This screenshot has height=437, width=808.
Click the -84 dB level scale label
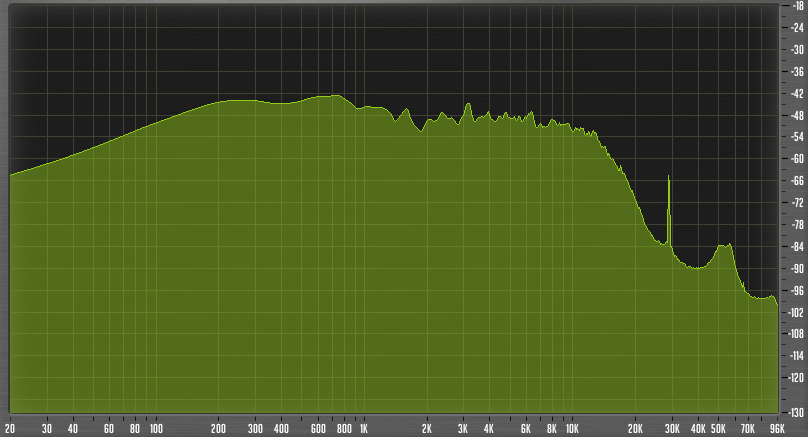coord(797,247)
